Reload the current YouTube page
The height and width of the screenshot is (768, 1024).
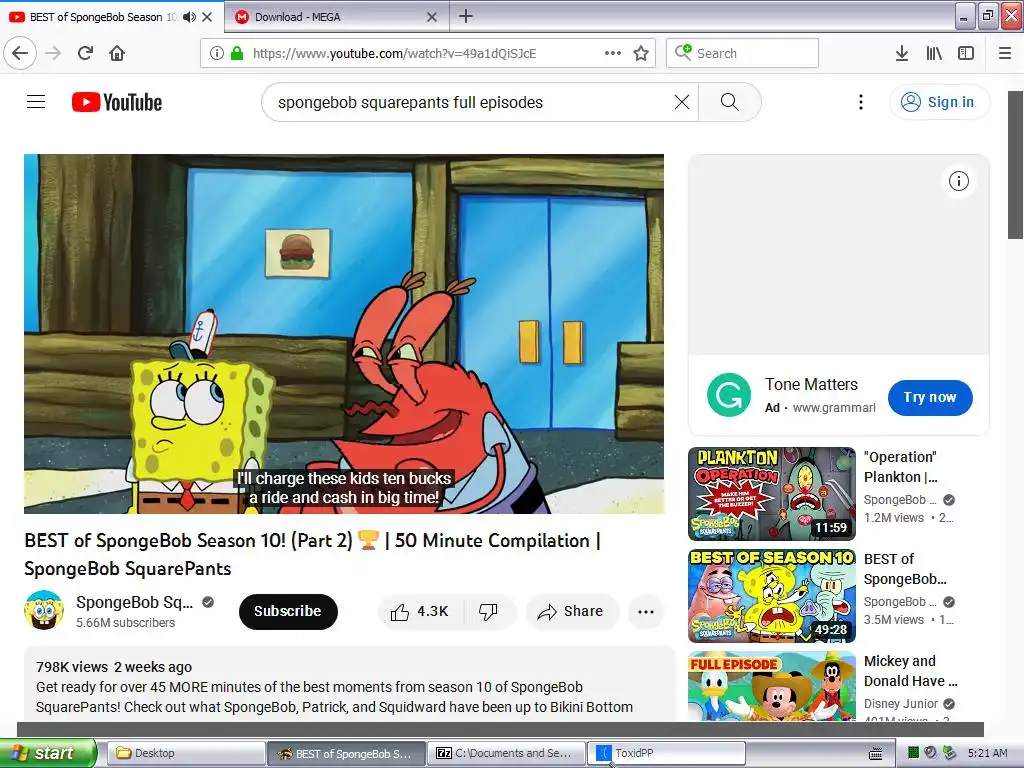(x=85, y=53)
